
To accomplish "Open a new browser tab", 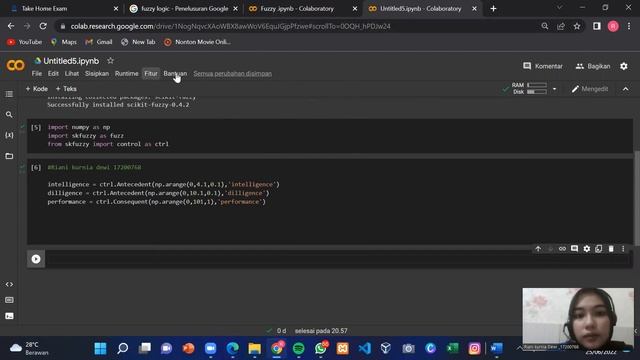I will tap(493, 9).
